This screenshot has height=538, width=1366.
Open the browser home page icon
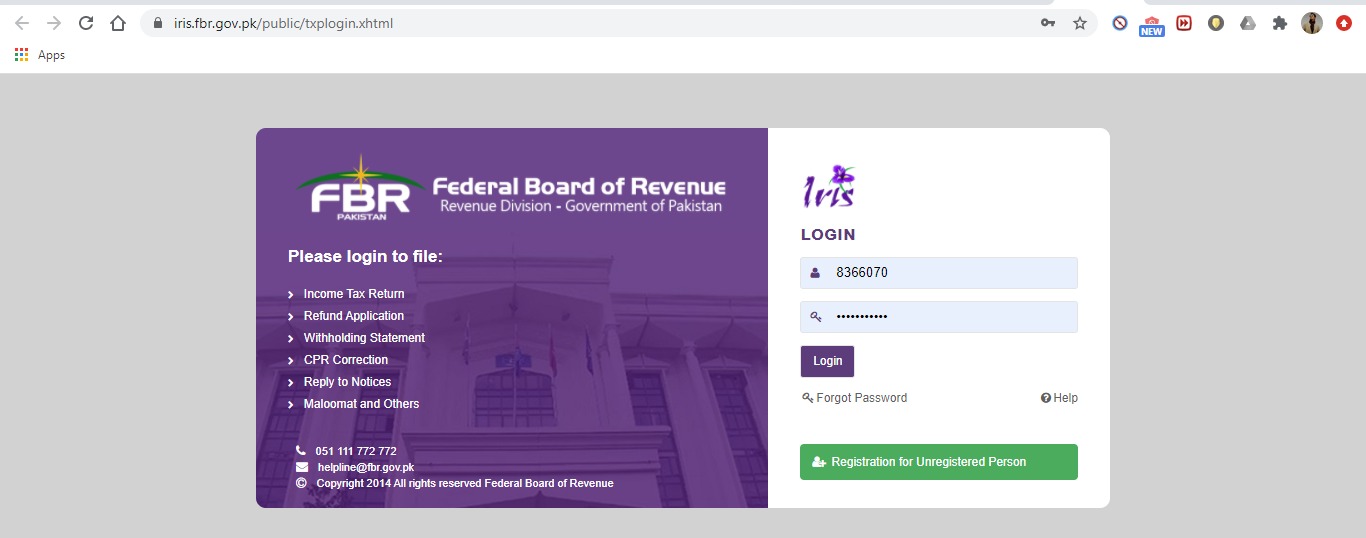point(118,23)
